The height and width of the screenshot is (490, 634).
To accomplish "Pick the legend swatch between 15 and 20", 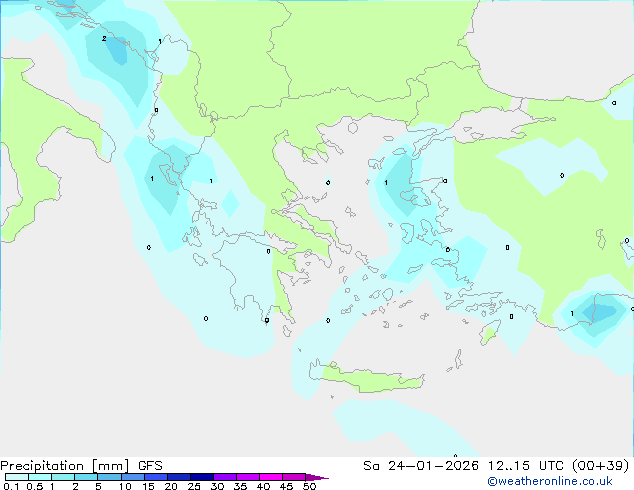I will click(155, 477).
